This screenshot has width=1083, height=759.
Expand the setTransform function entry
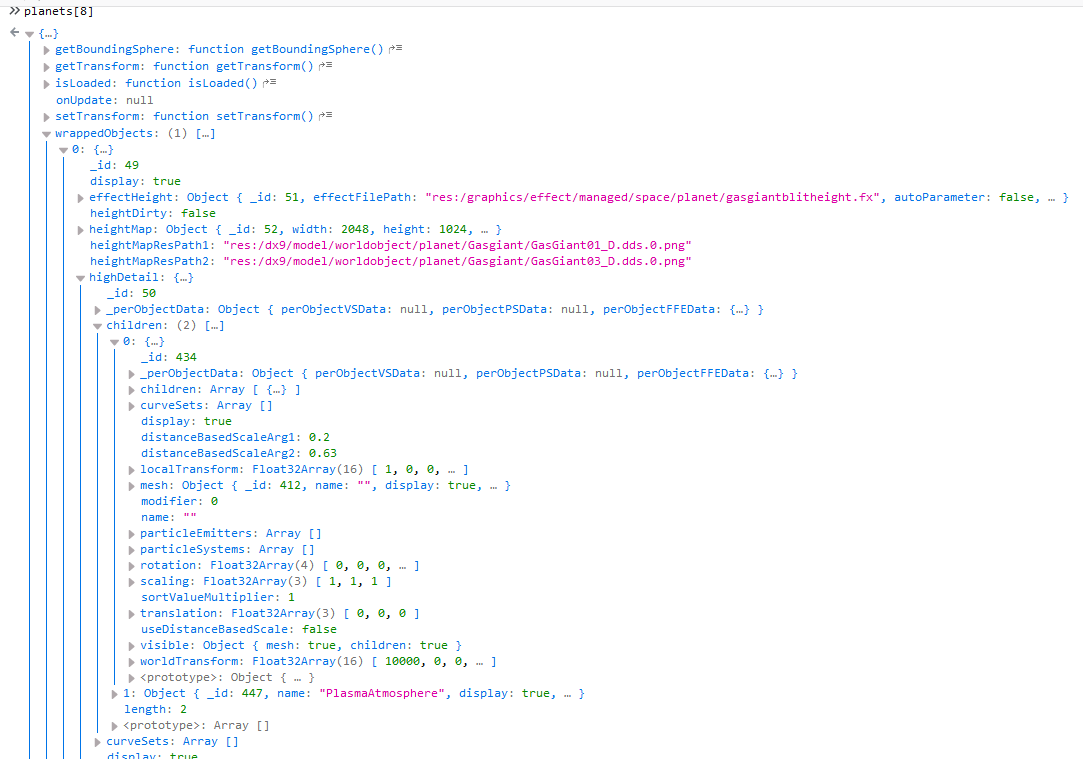[46, 117]
